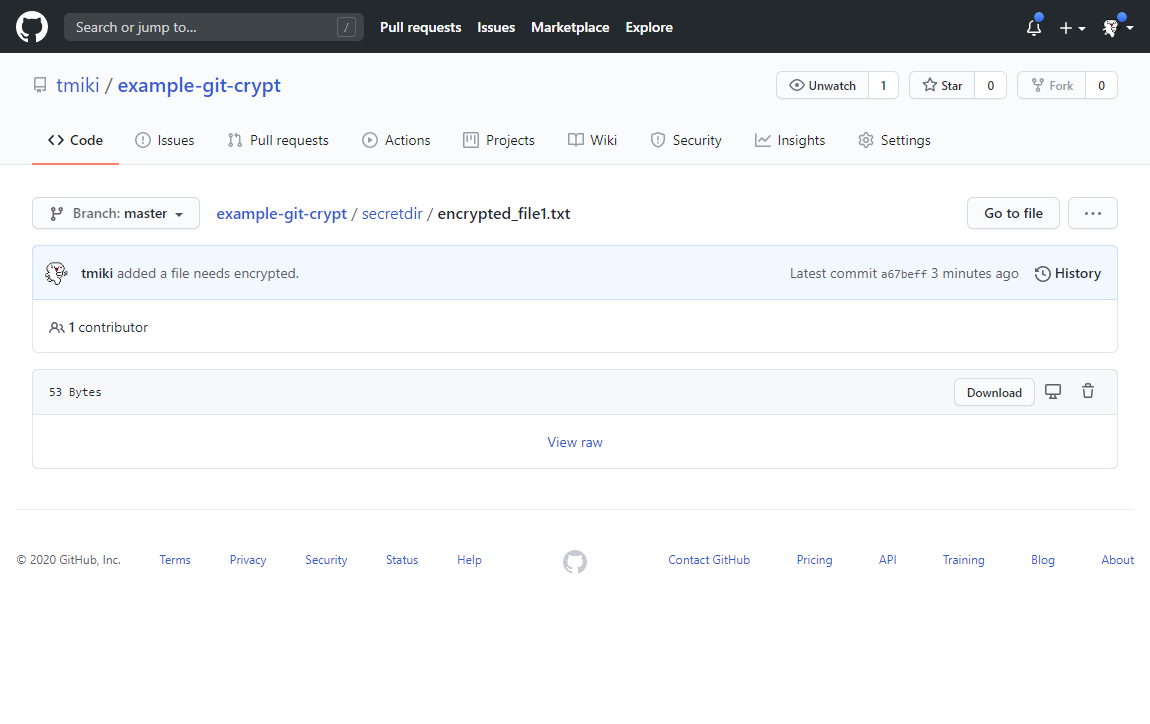Open API in the footer

[x=887, y=560]
